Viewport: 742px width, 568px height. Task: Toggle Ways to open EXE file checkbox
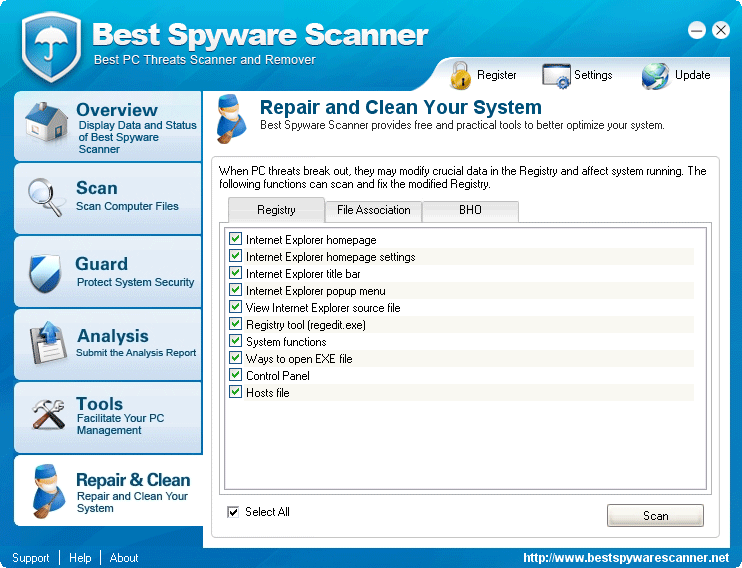pyautogui.click(x=235, y=358)
